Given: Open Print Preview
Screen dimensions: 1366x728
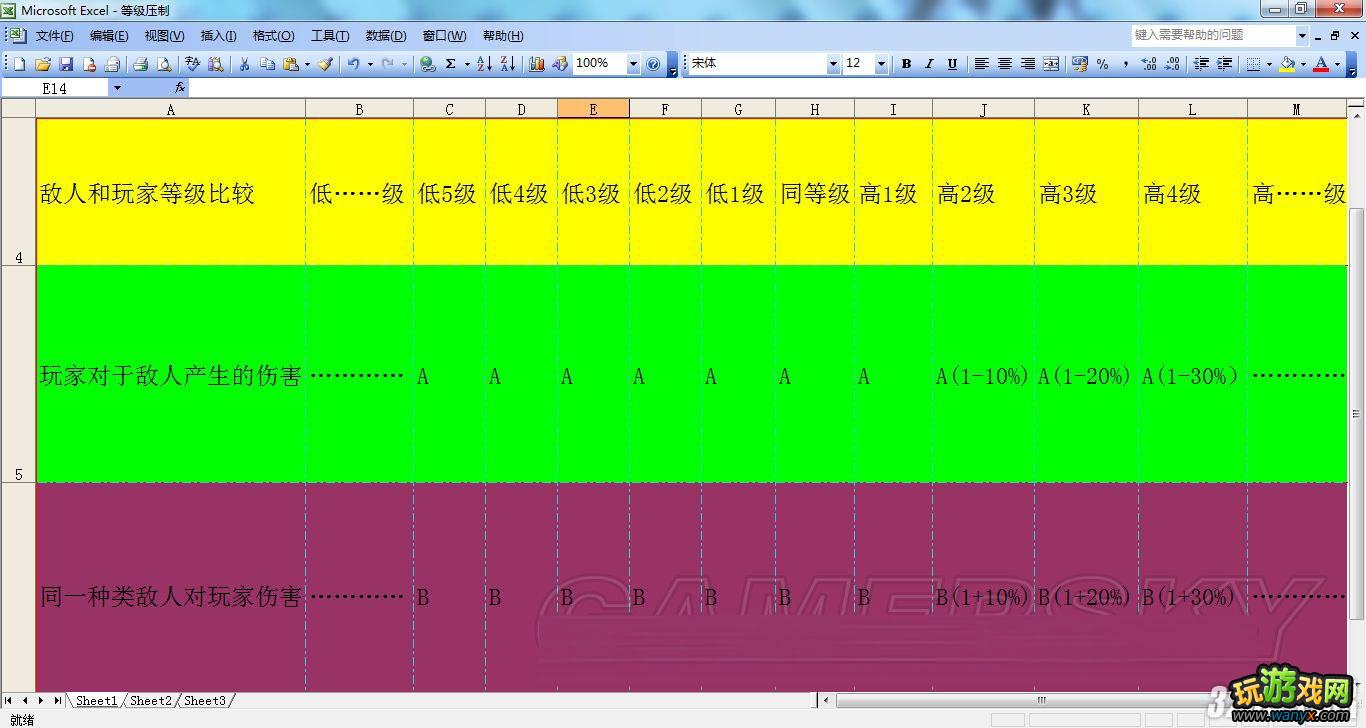Looking at the screenshot, I should click(x=164, y=64).
